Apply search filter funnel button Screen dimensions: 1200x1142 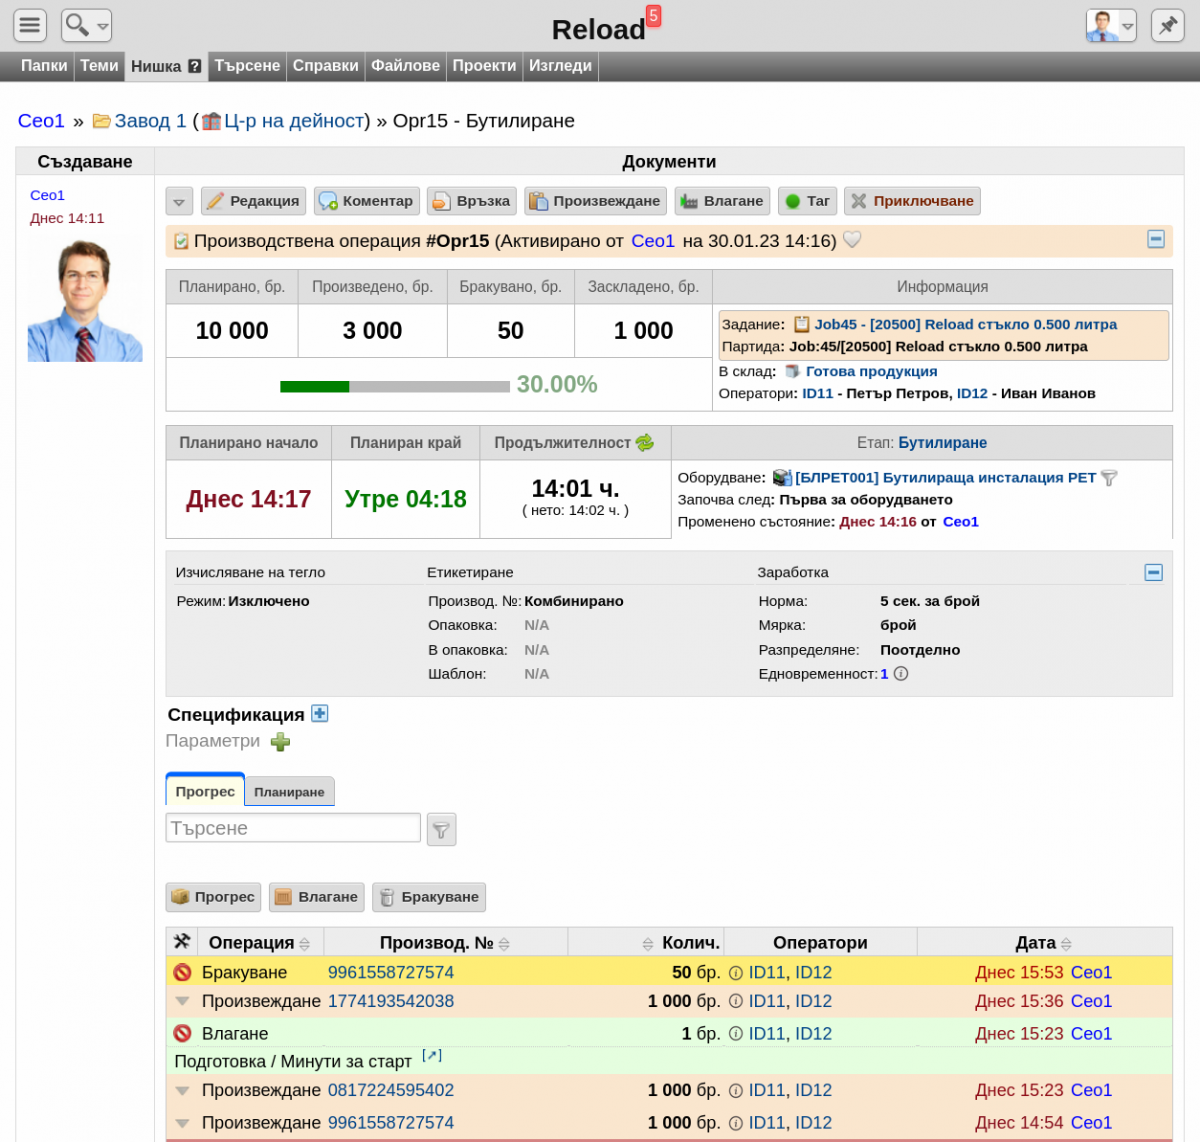tap(441, 829)
